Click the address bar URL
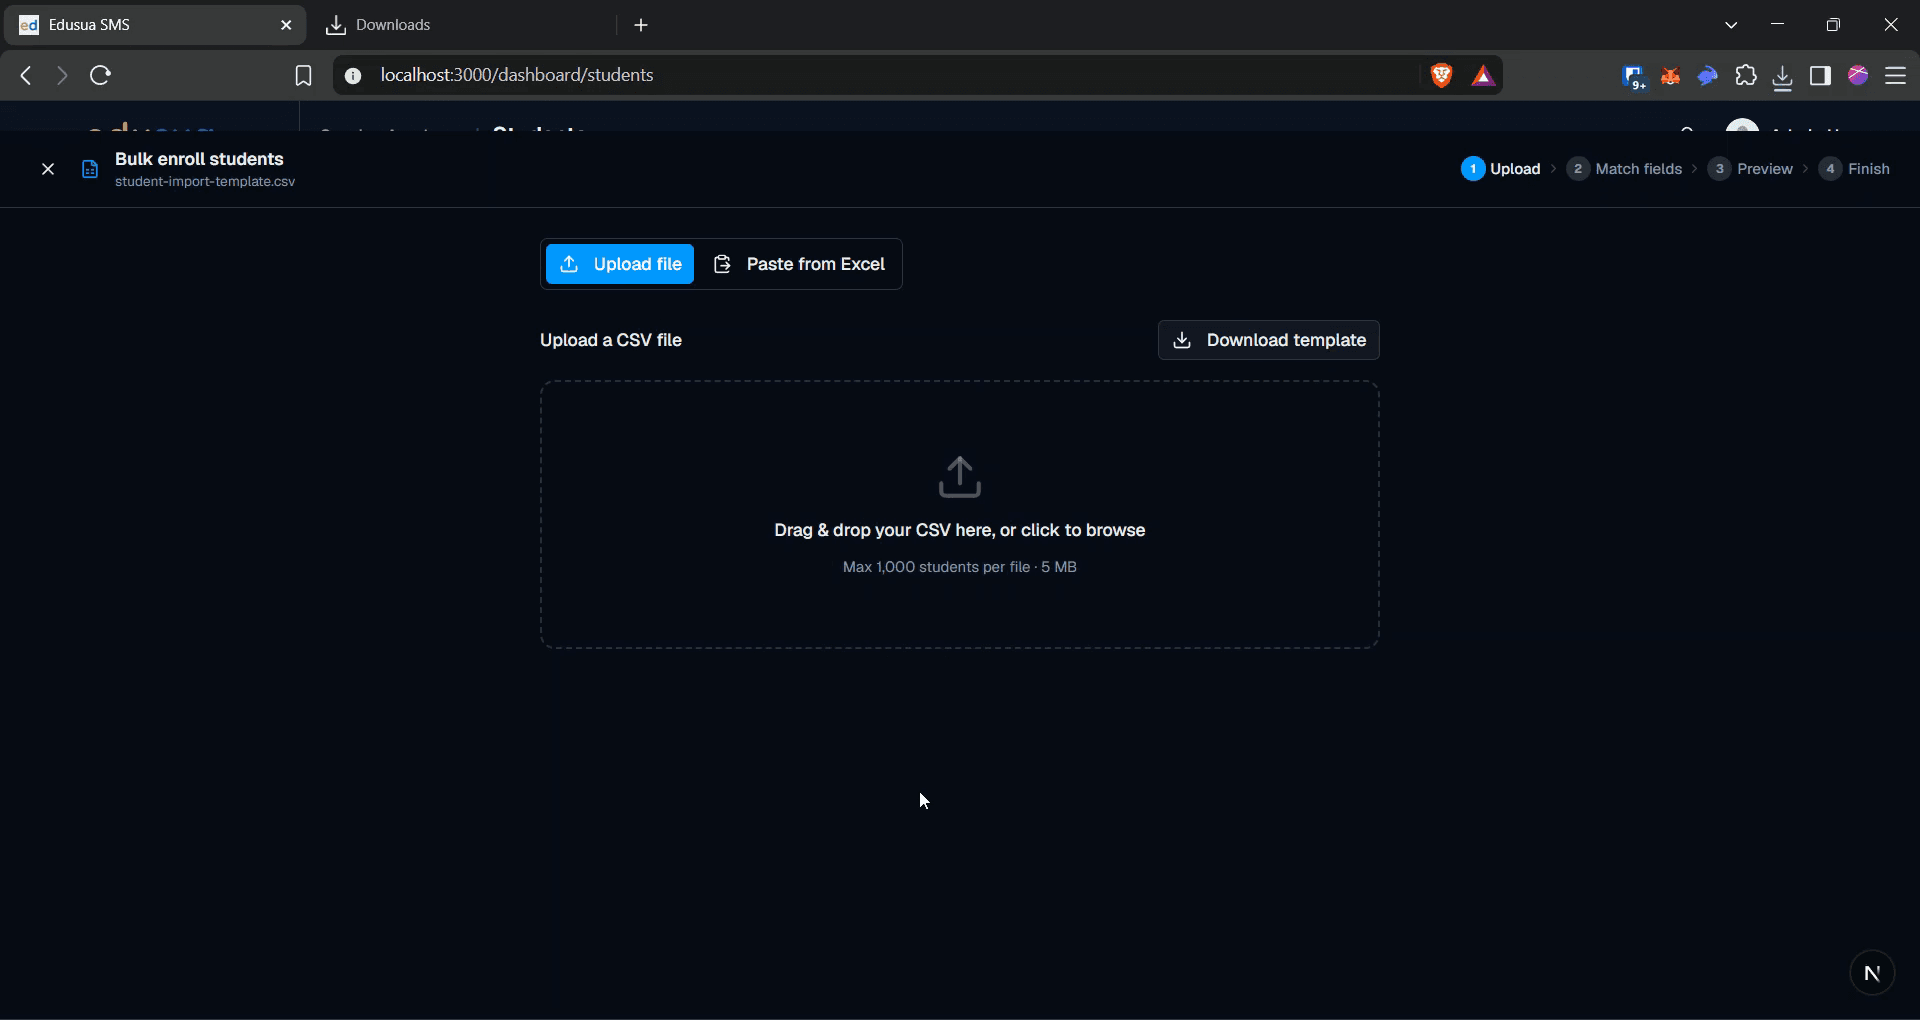Image resolution: width=1920 pixels, height=1020 pixels. (x=517, y=75)
